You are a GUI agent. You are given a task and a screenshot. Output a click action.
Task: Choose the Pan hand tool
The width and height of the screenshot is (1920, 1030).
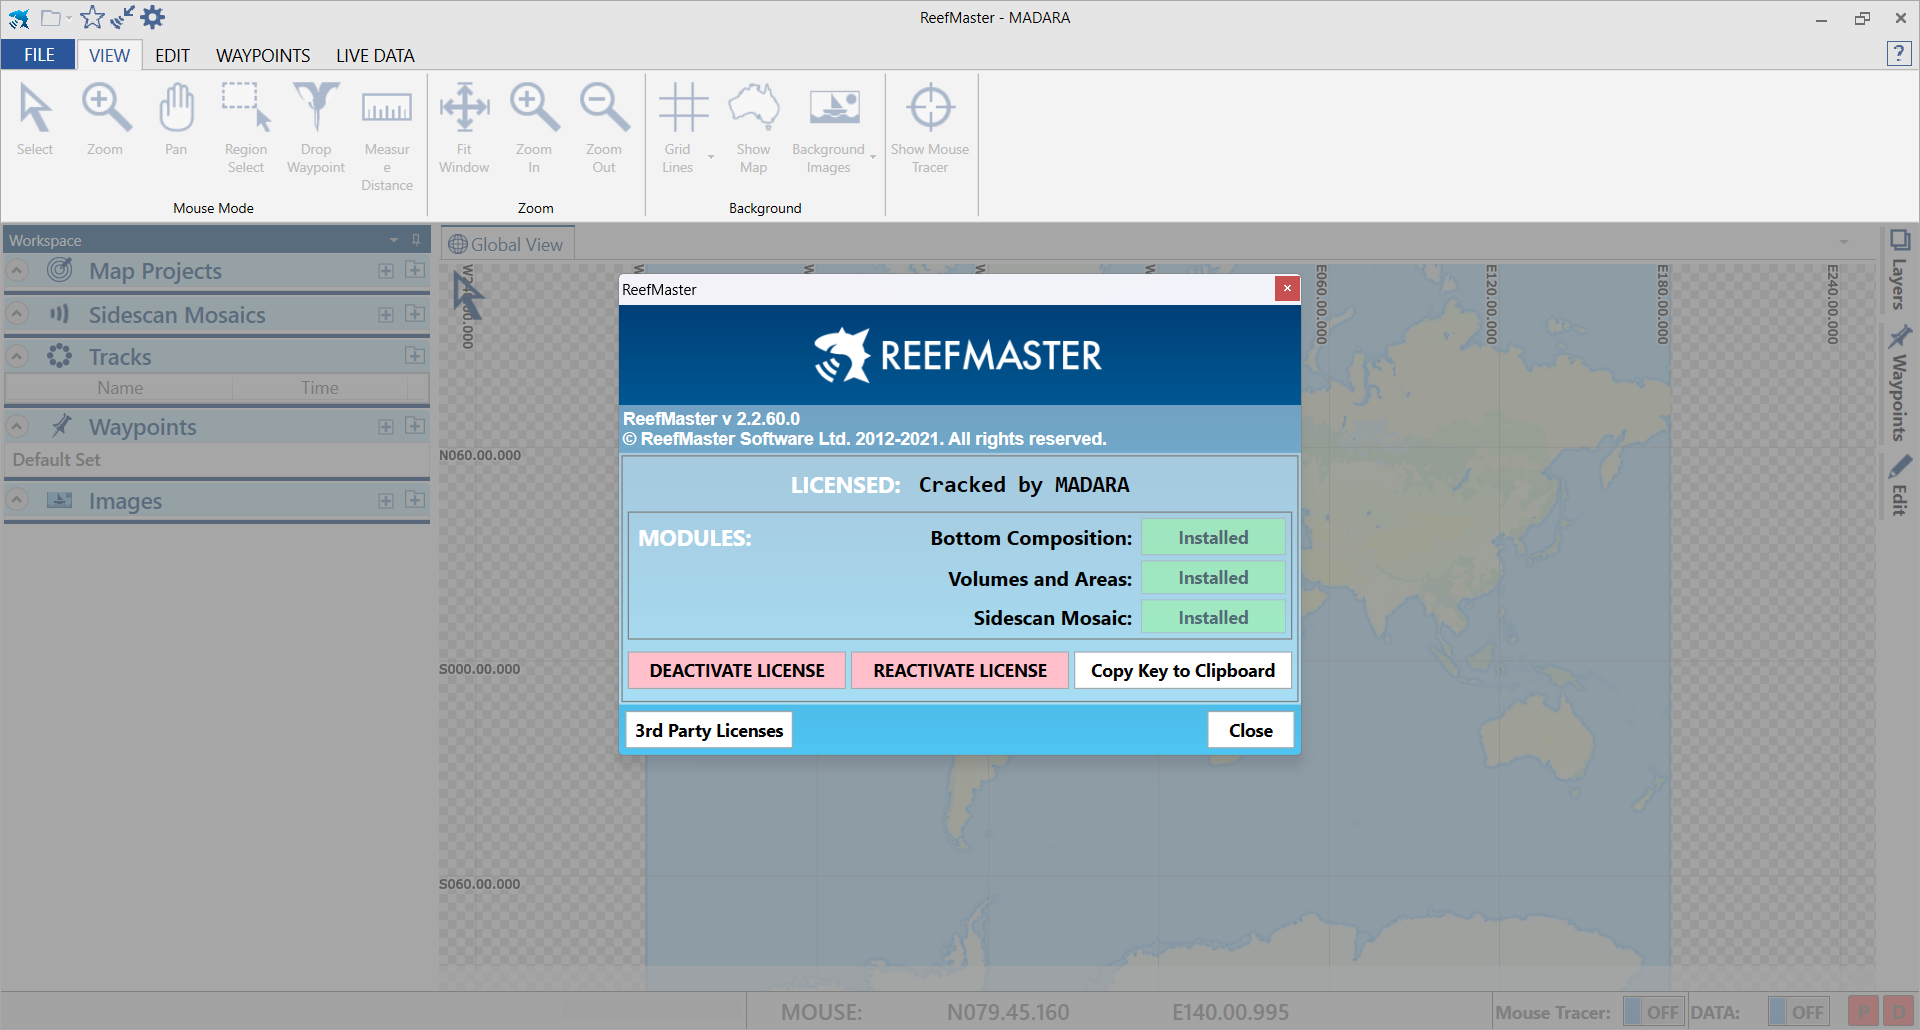[176, 120]
